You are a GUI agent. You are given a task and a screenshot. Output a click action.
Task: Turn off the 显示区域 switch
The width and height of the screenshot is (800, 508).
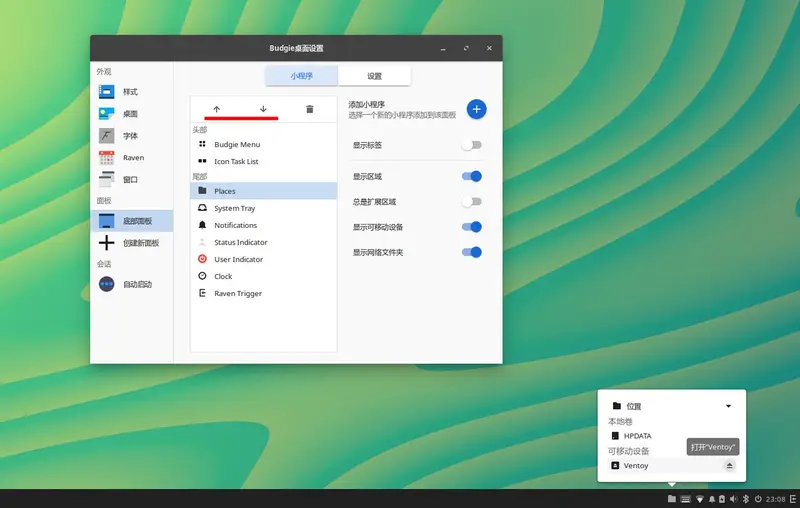pyautogui.click(x=471, y=177)
